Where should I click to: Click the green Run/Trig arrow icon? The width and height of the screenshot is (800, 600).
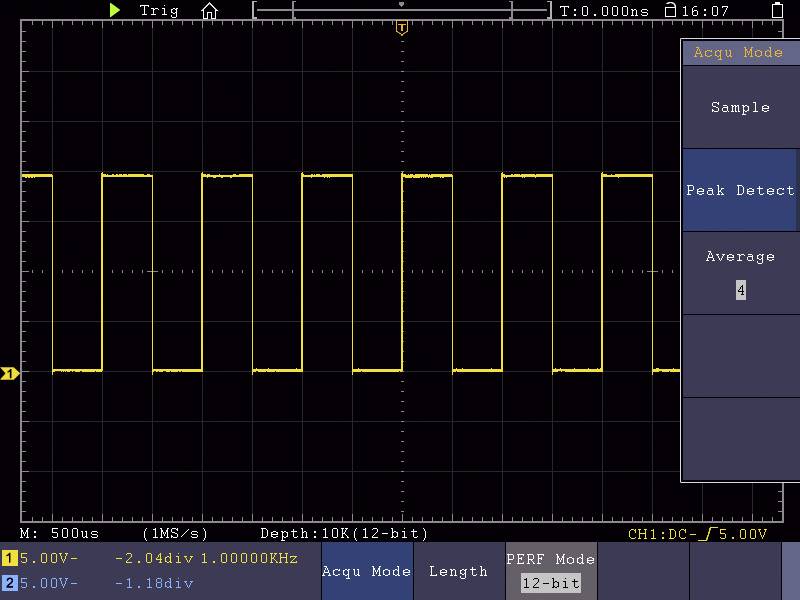pos(115,11)
